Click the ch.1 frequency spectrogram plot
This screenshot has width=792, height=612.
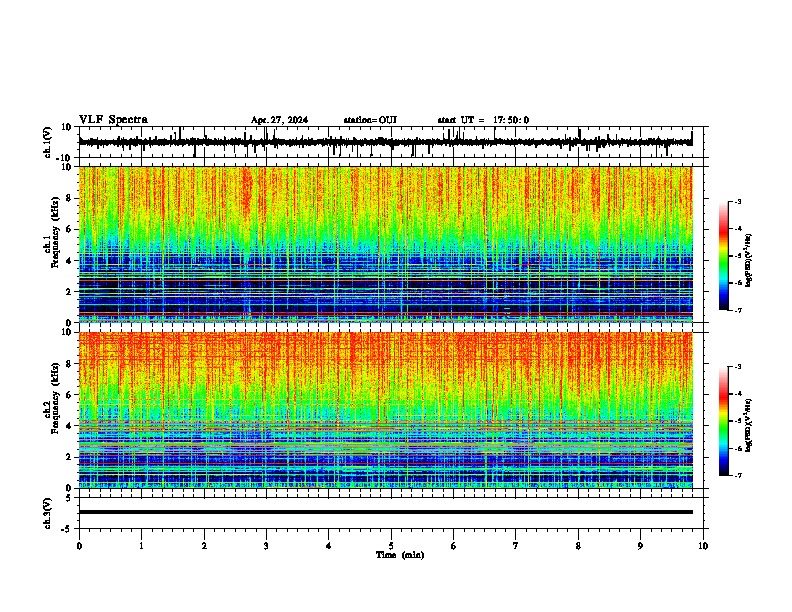coord(386,244)
